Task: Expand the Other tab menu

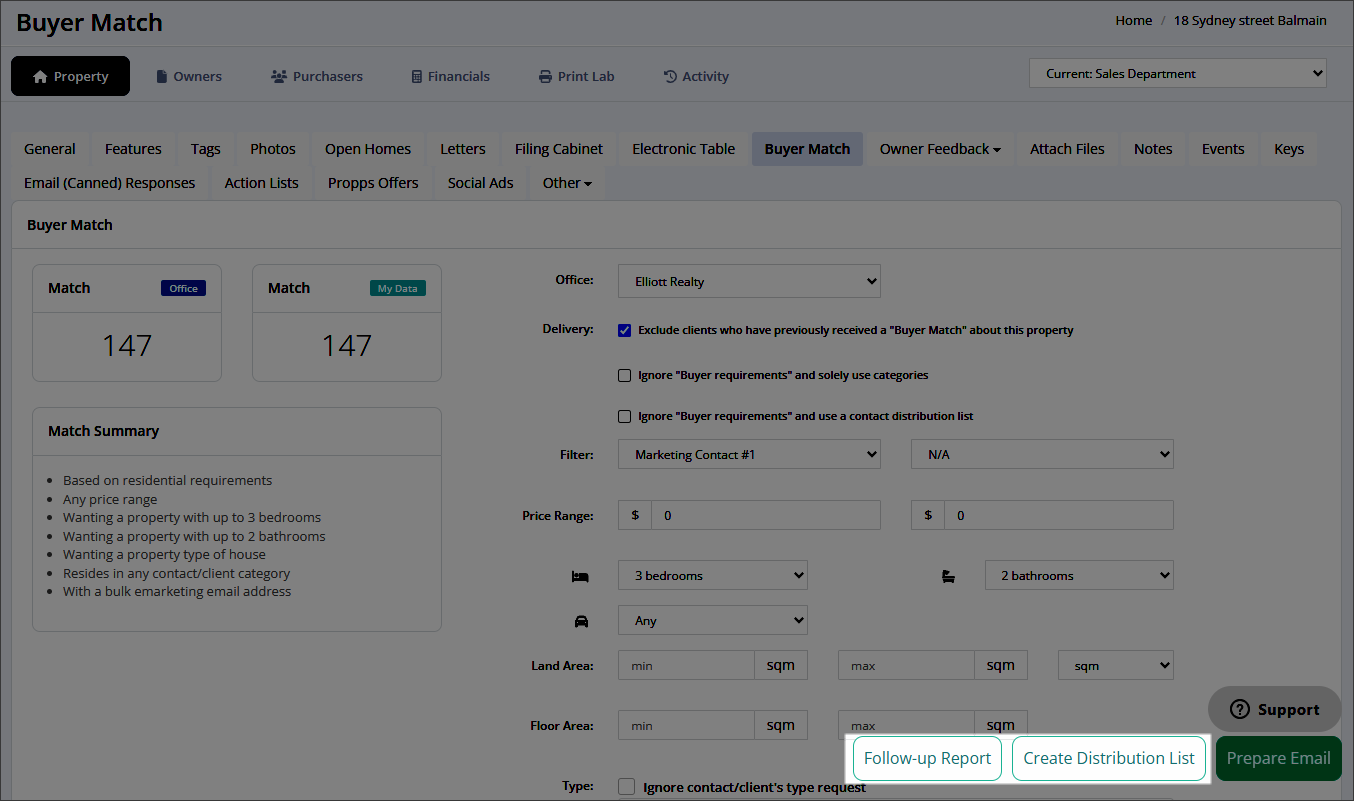Action: coord(567,183)
